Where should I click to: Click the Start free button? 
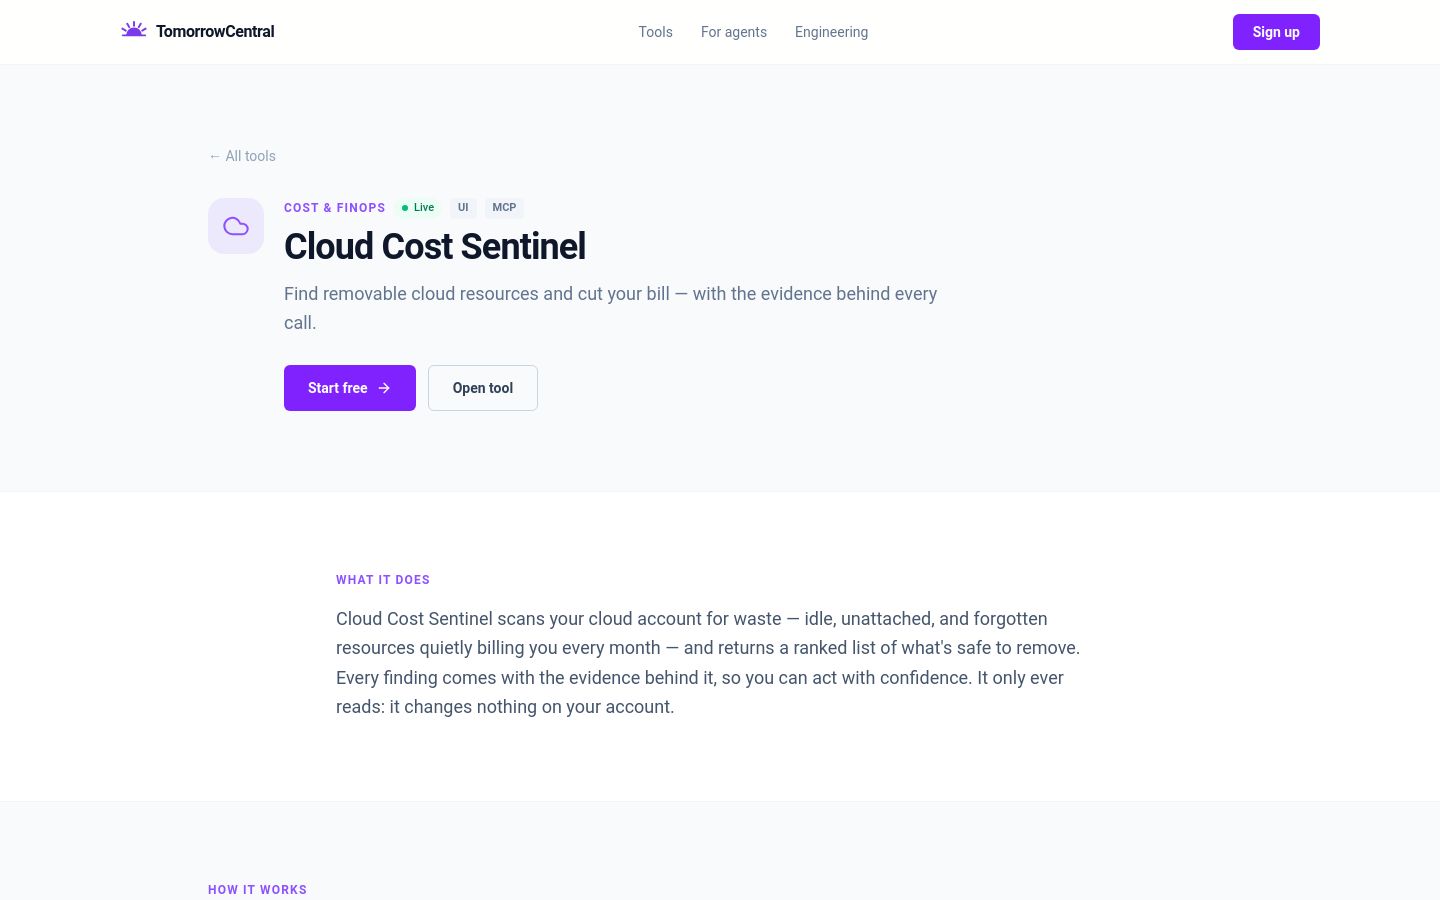click(350, 388)
